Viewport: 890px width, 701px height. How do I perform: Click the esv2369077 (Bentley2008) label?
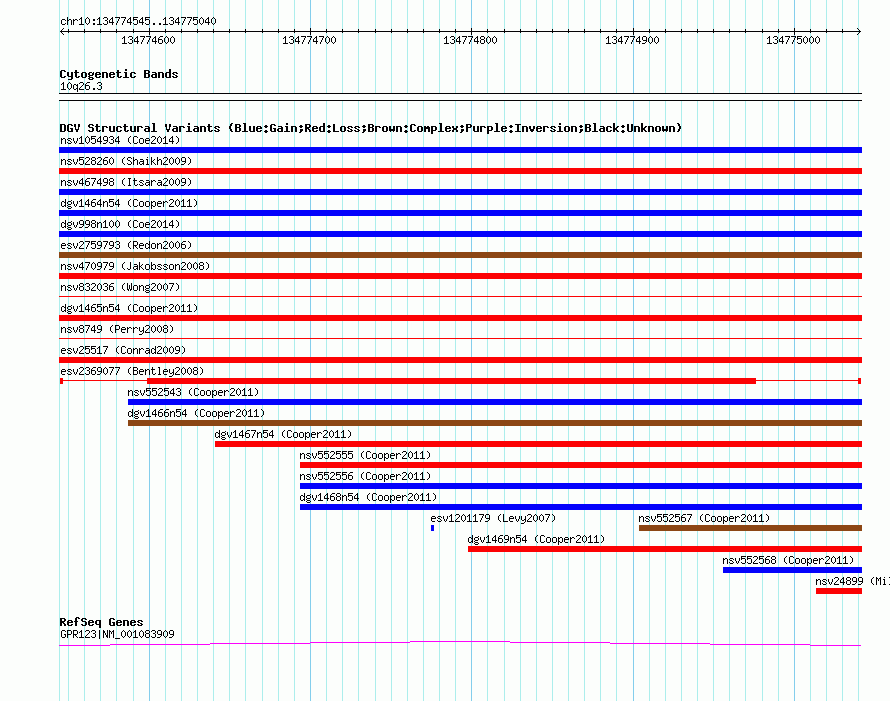click(132, 371)
